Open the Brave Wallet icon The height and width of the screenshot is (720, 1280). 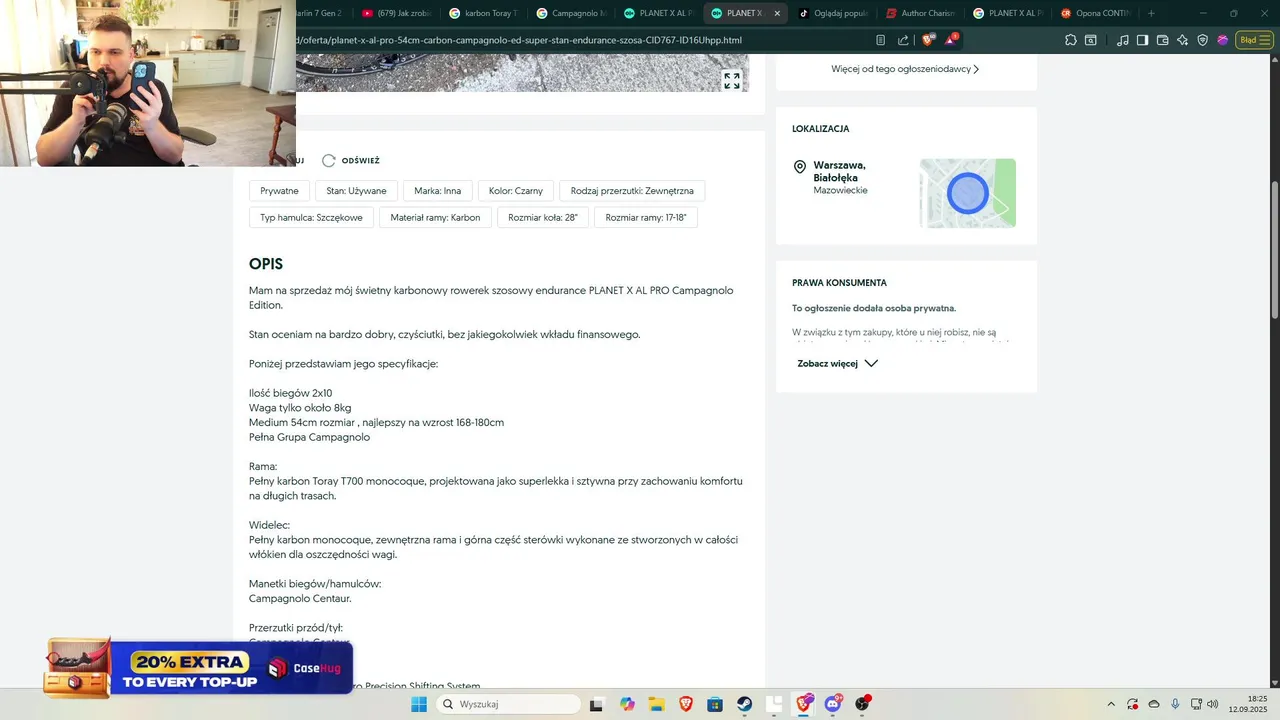1163,40
